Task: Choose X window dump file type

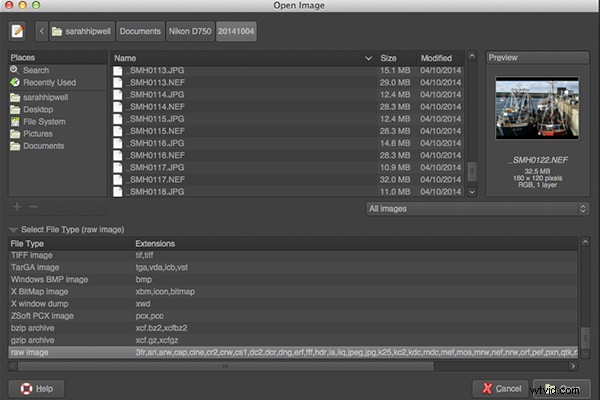Action: click(x=293, y=304)
